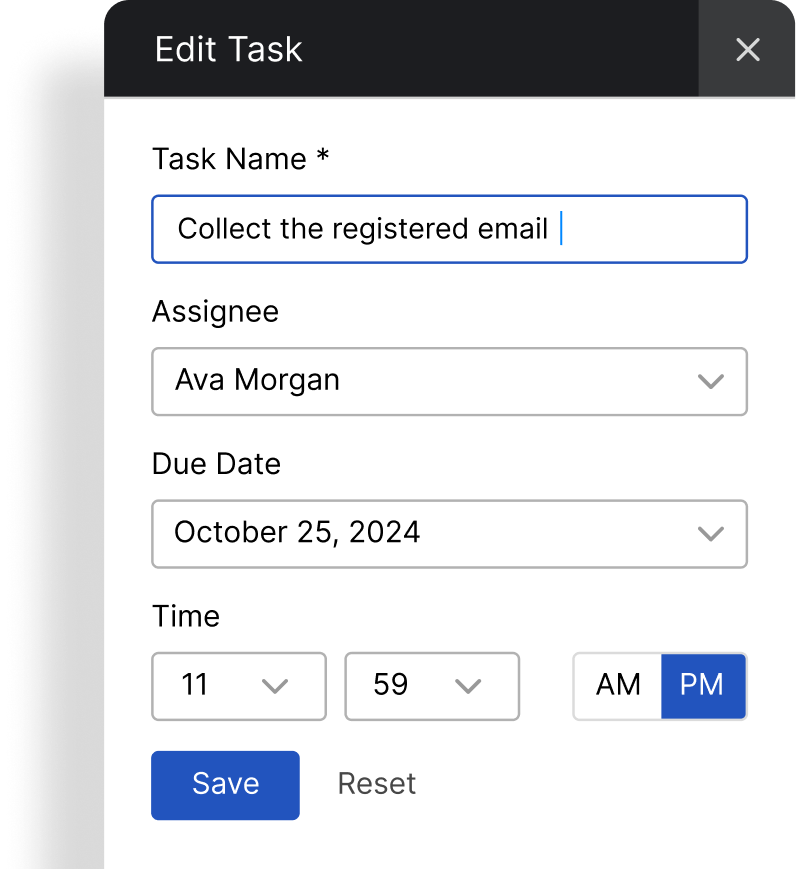The image size is (796, 869).
Task: Open the Due Date dropdown showing October 25, 2024
Action: click(449, 533)
